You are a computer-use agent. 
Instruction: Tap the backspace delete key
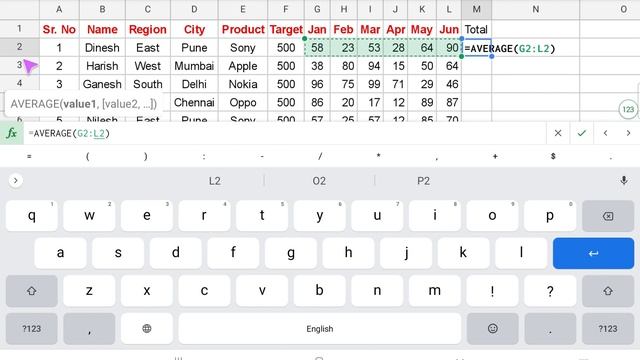click(608, 216)
